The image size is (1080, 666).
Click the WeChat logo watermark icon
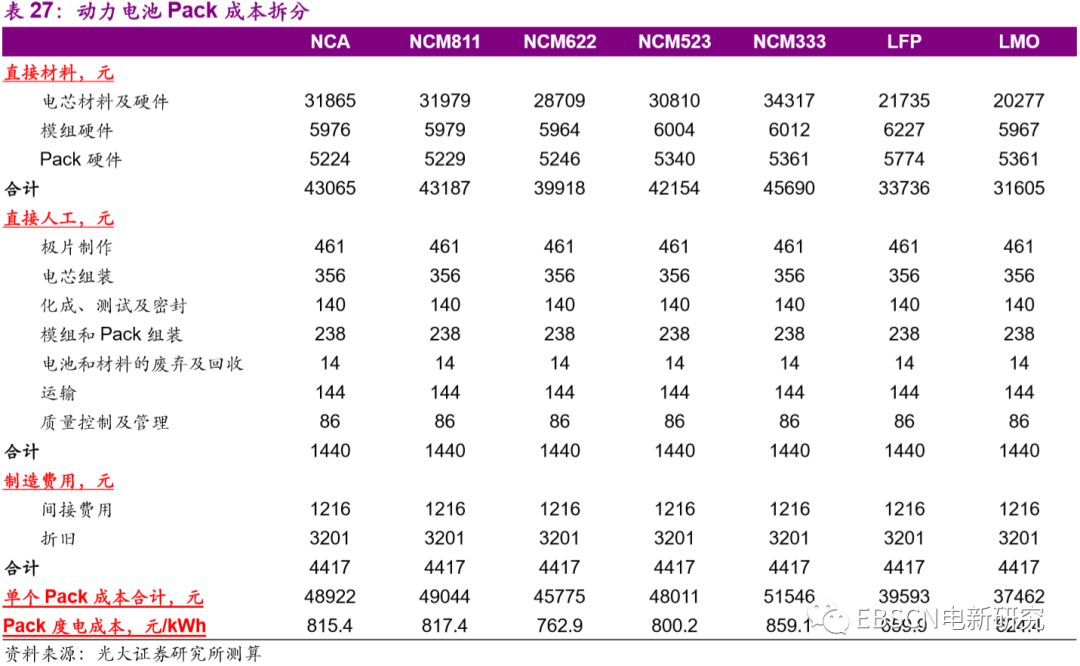pyautogui.click(x=830, y=618)
